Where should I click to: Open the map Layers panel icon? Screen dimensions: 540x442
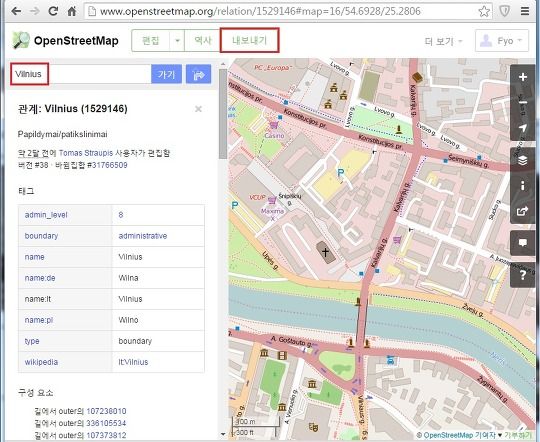click(x=522, y=161)
